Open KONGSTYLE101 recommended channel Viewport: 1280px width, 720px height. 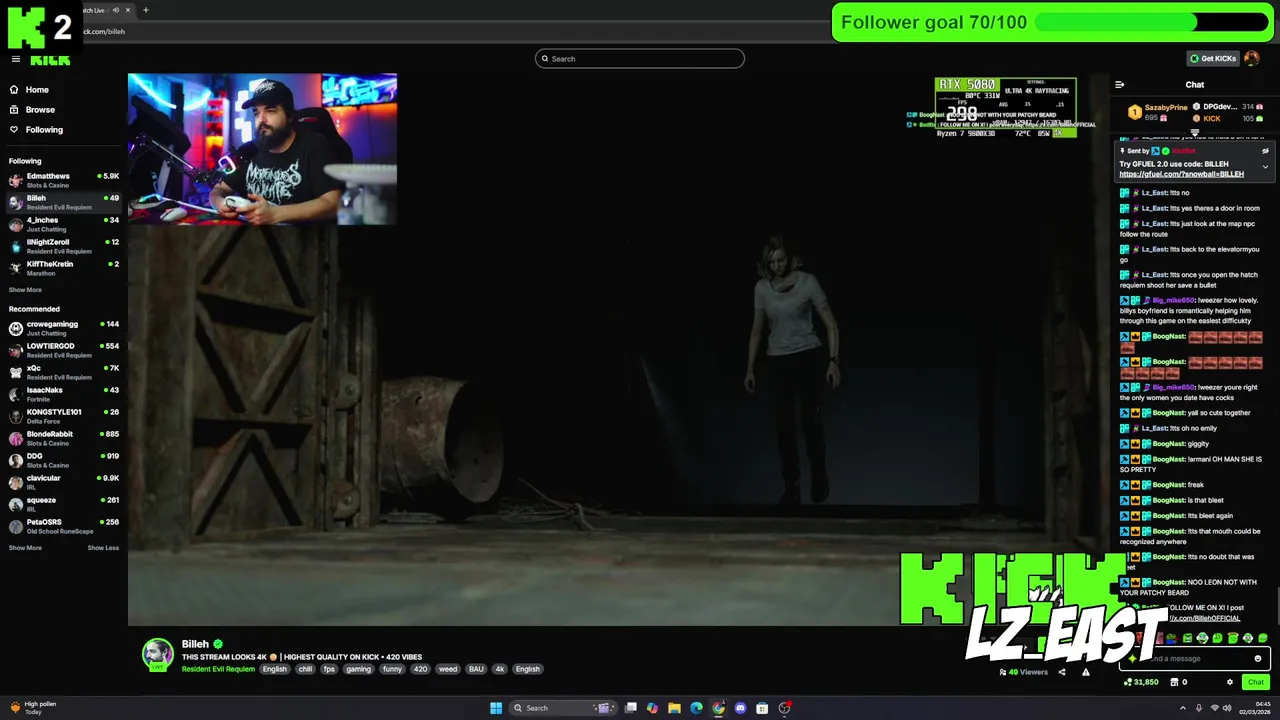point(63,416)
